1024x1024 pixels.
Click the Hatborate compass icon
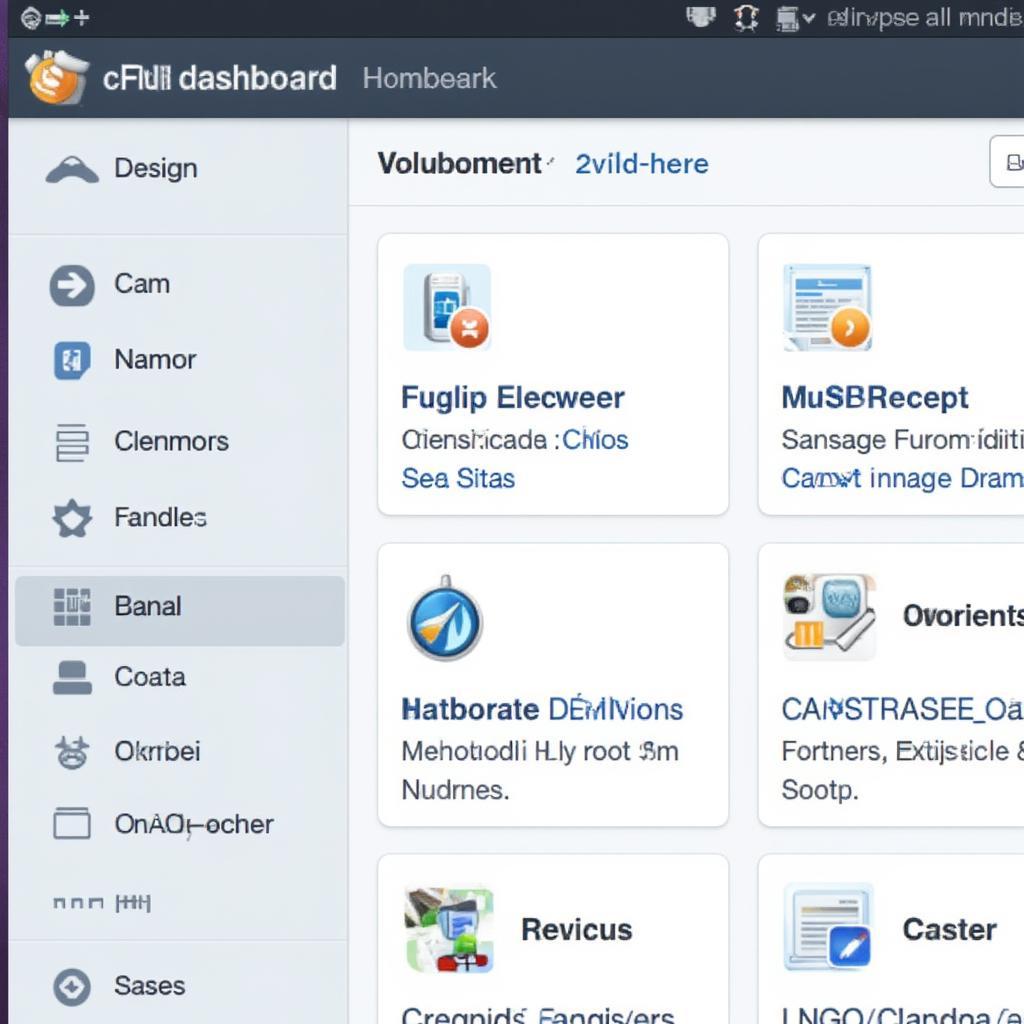(445, 618)
